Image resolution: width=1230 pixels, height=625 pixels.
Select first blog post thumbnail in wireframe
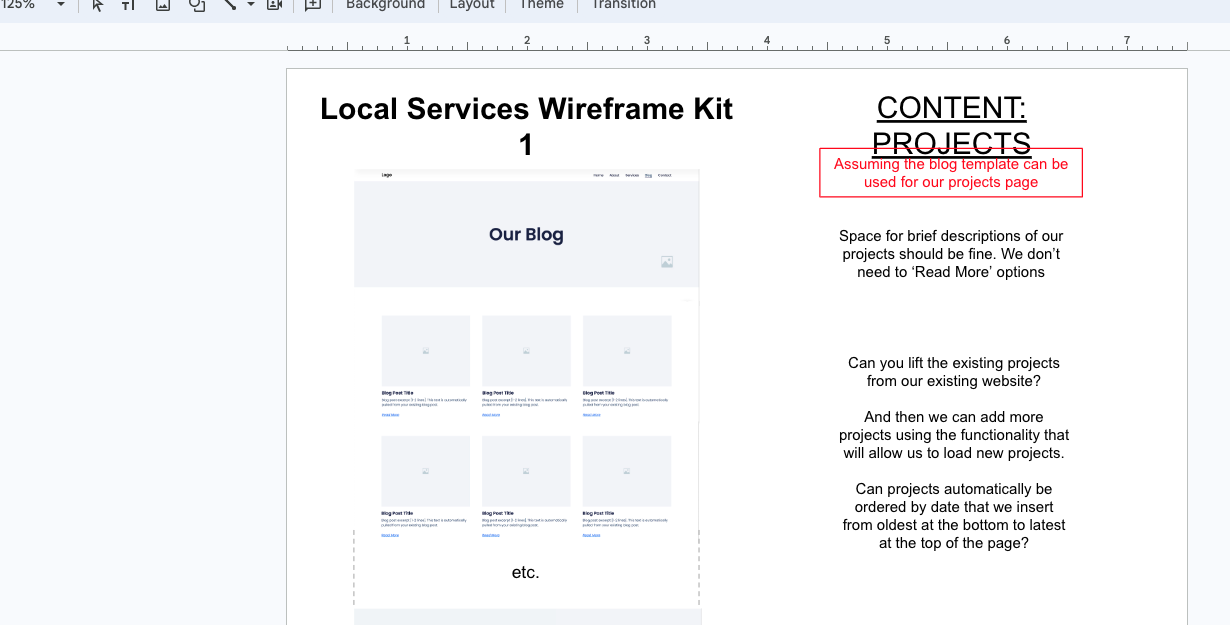click(x=425, y=351)
